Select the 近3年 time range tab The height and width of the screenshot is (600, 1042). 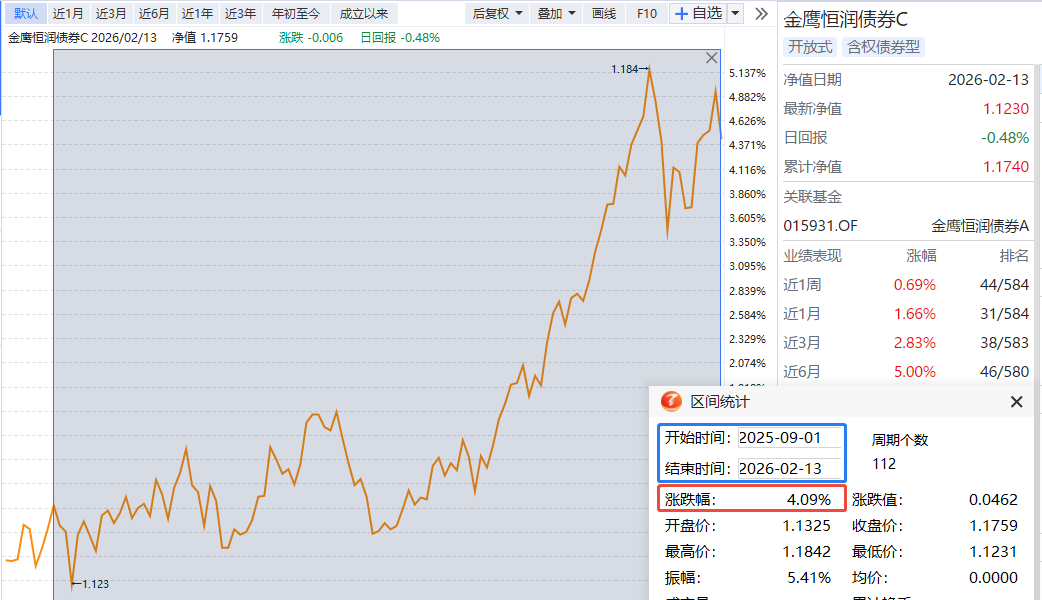click(240, 14)
